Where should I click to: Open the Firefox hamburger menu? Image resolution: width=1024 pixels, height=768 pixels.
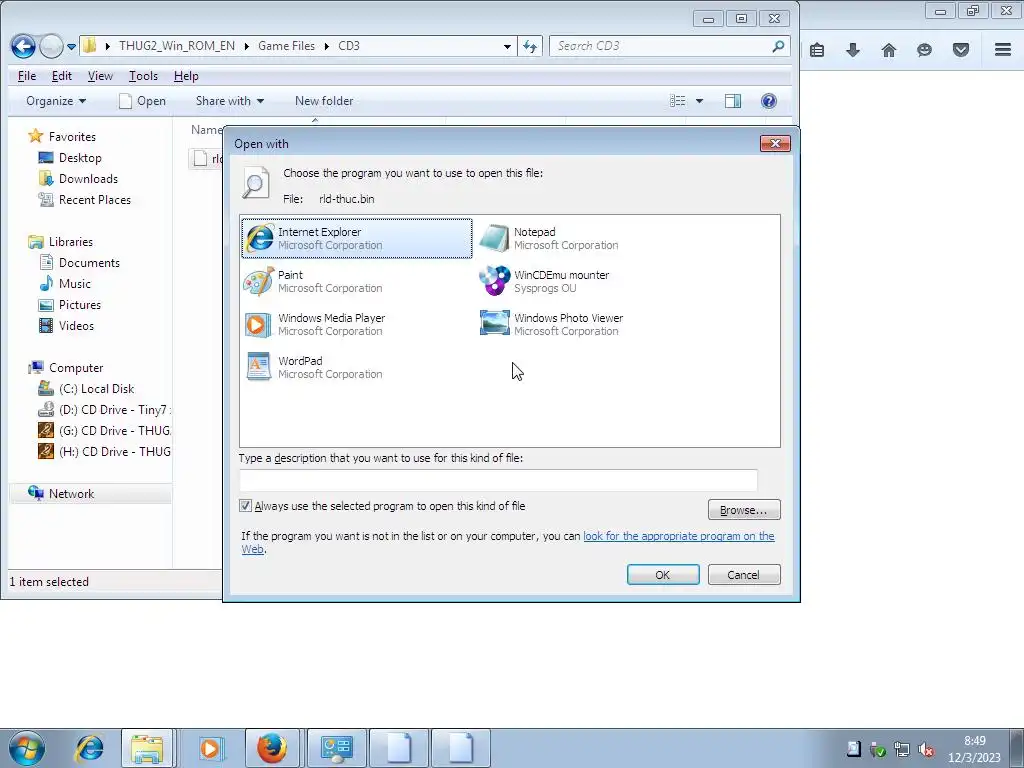(1002, 50)
